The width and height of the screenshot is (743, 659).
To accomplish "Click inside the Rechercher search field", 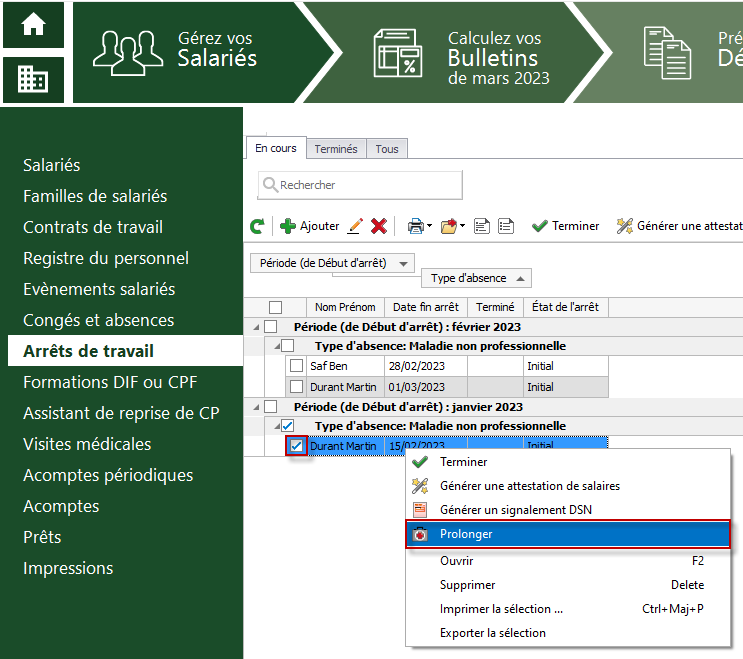I will click(x=360, y=185).
